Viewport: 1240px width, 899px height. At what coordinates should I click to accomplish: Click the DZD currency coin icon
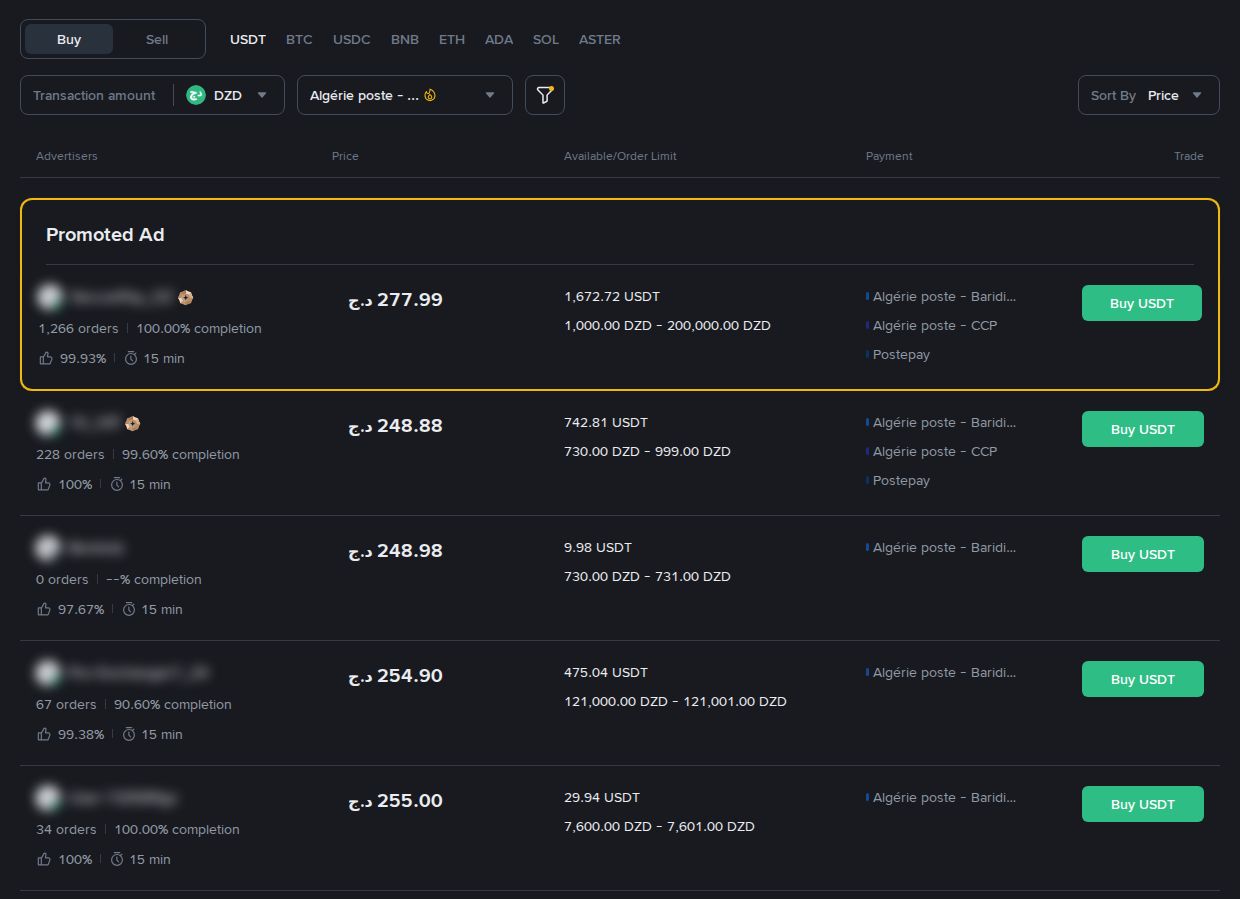[x=196, y=95]
